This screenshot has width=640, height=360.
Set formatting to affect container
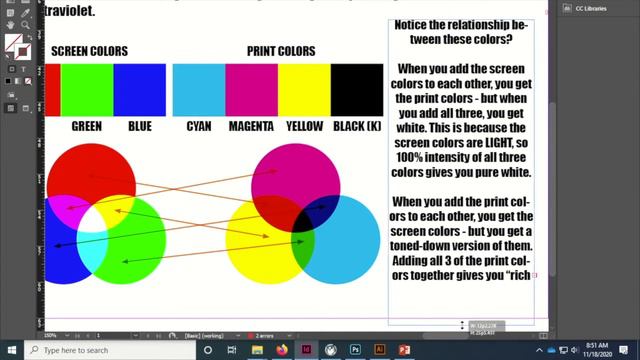click(12, 69)
